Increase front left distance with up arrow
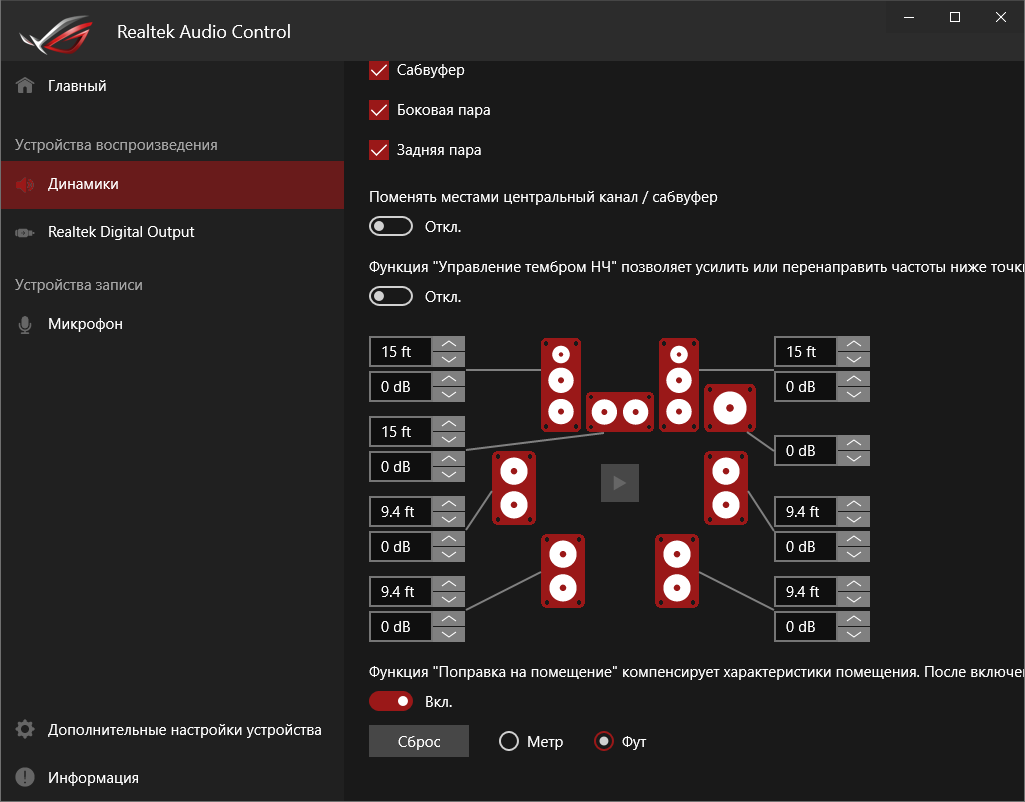The width and height of the screenshot is (1025, 802). (449, 344)
